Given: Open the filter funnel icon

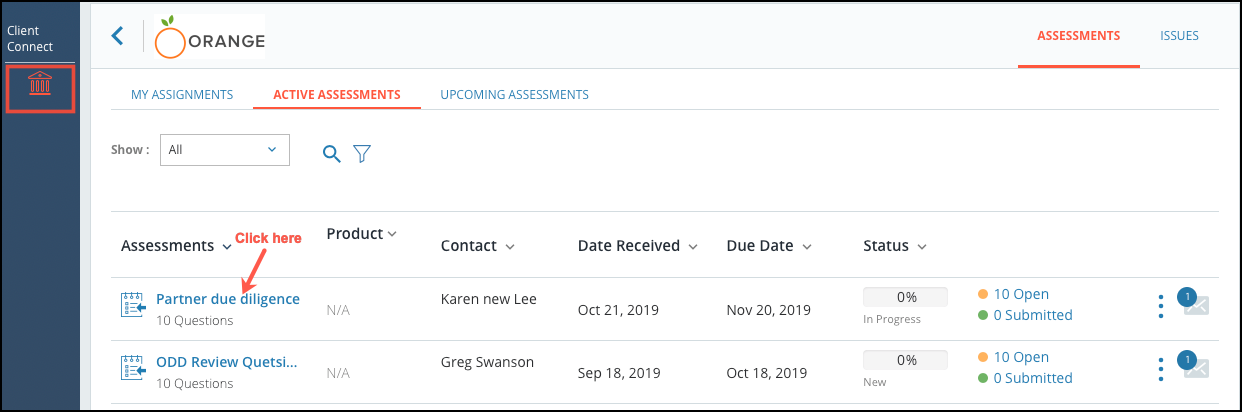Looking at the screenshot, I should point(362,153).
